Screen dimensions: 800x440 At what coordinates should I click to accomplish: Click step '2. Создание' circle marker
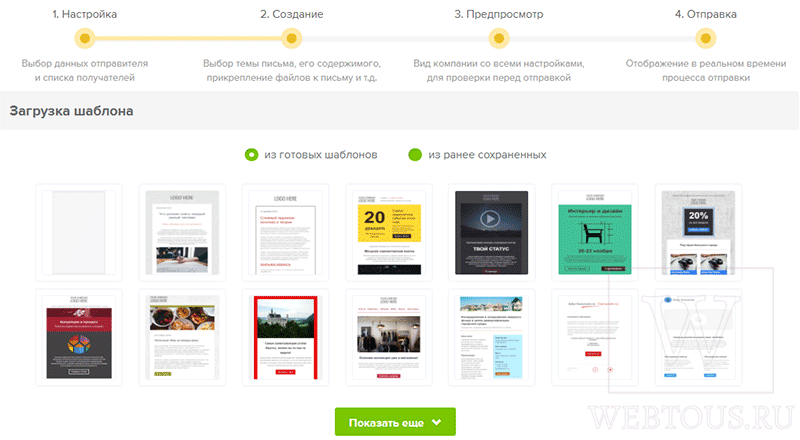pyautogui.click(x=291, y=38)
